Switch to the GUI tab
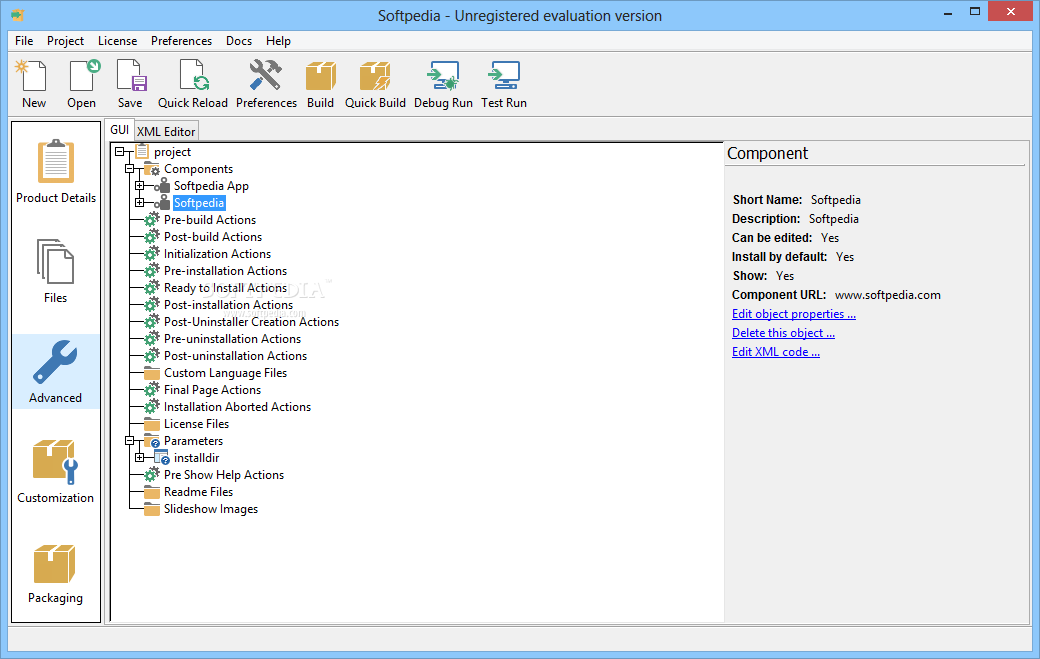Viewport: 1040px width, 659px height. [119, 130]
